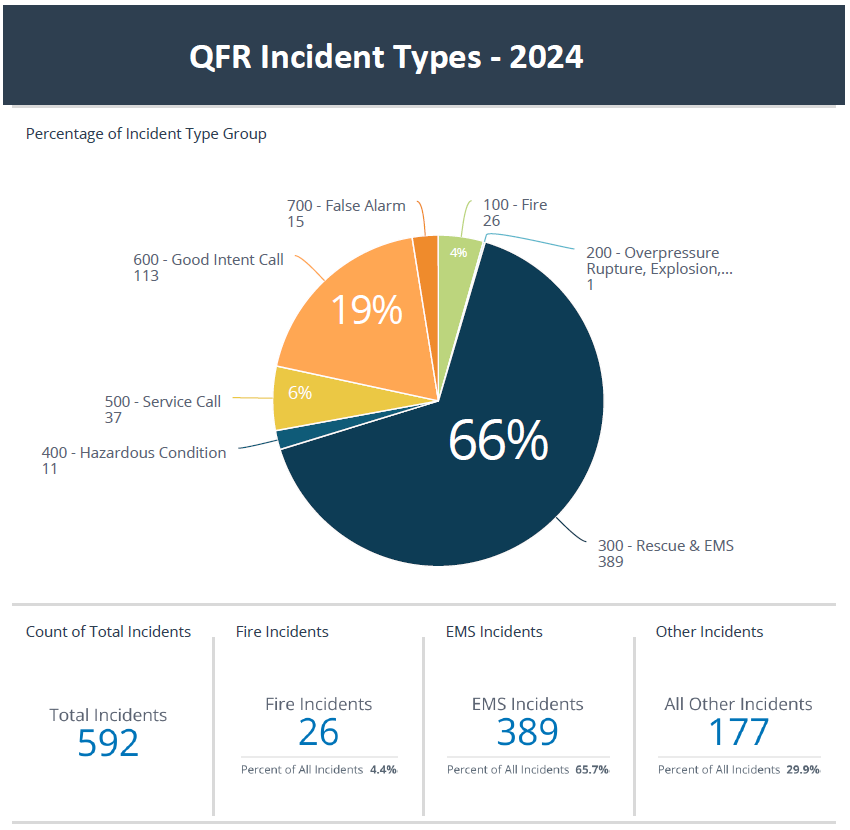Viewport: 850px width, 830px height.
Task: Click the '600 - Good Intent Call' label
Action: click(x=208, y=260)
